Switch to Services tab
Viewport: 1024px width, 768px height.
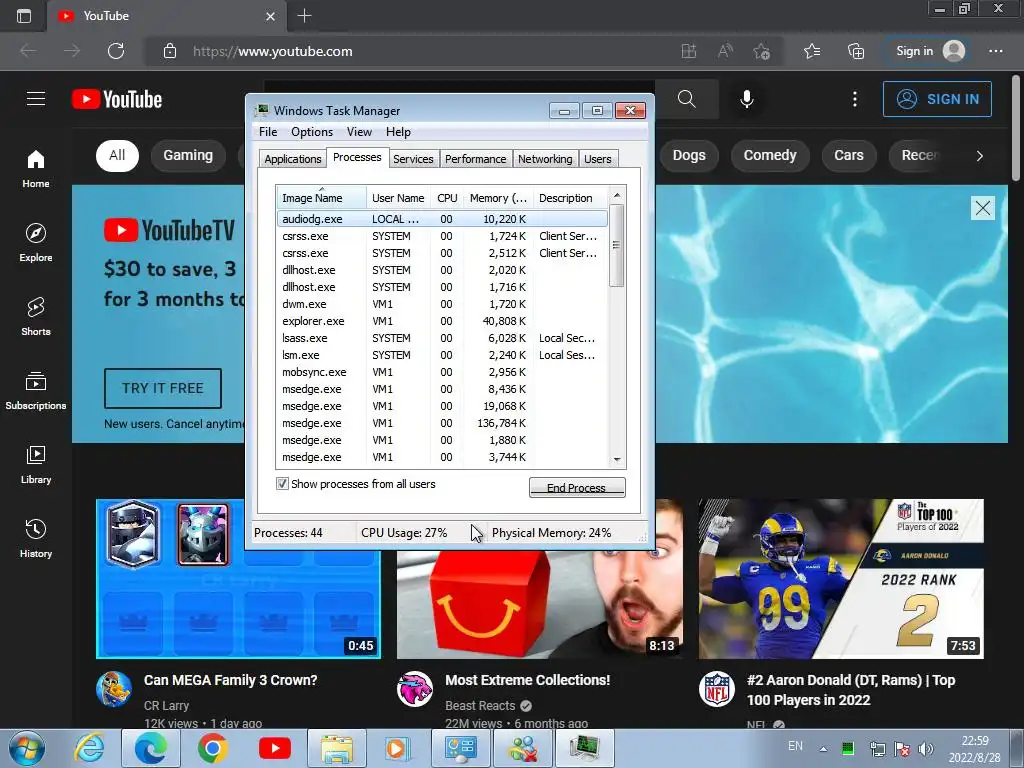413,159
